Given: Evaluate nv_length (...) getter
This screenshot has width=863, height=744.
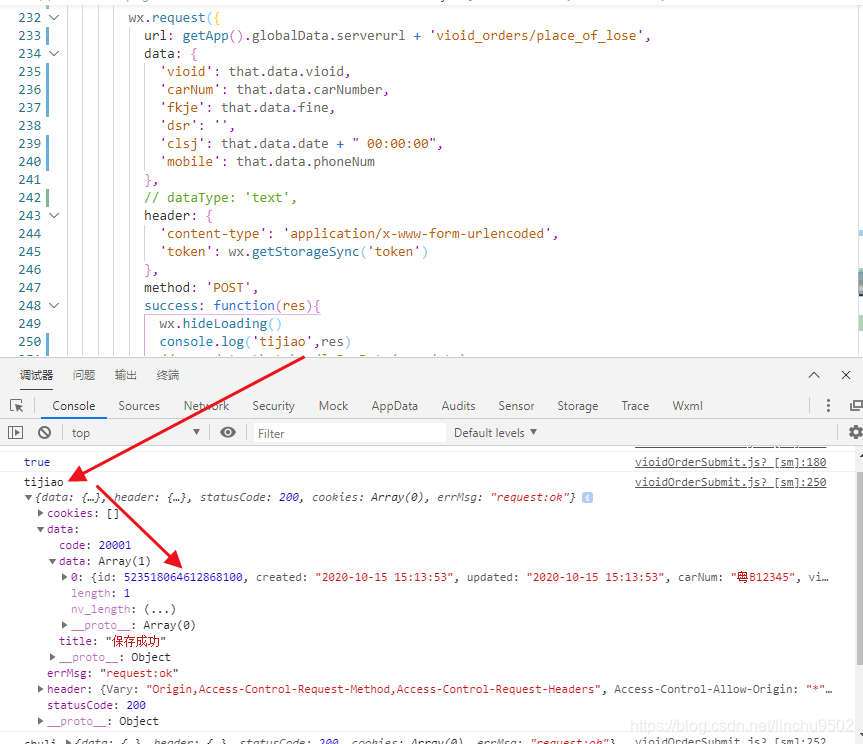Looking at the screenshot, I should (x=160, y=609).
